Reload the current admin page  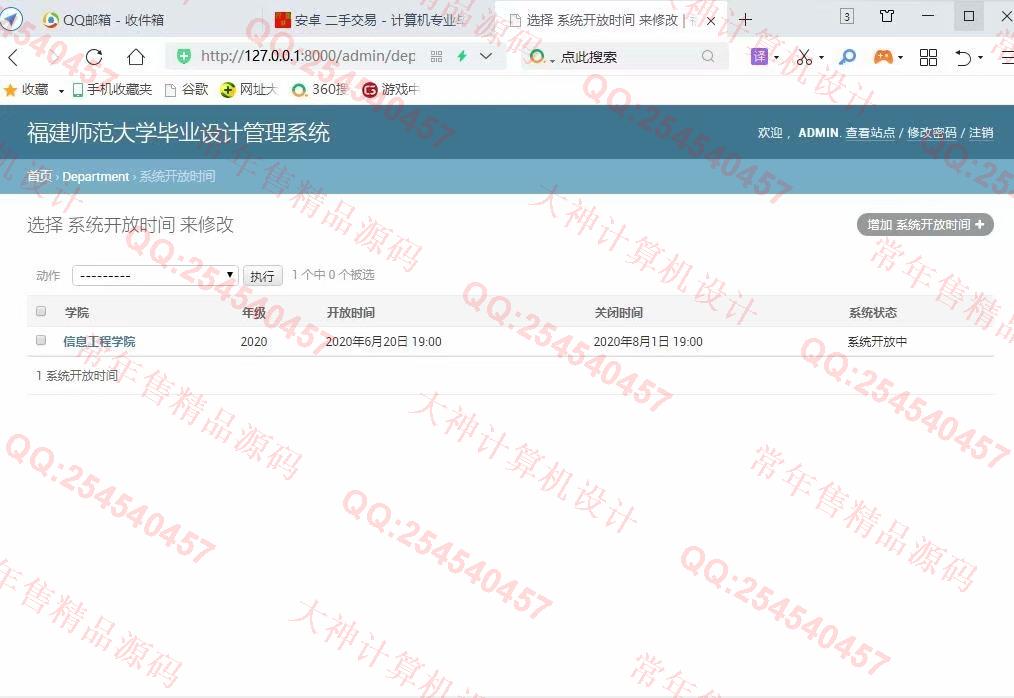[94, 57]
